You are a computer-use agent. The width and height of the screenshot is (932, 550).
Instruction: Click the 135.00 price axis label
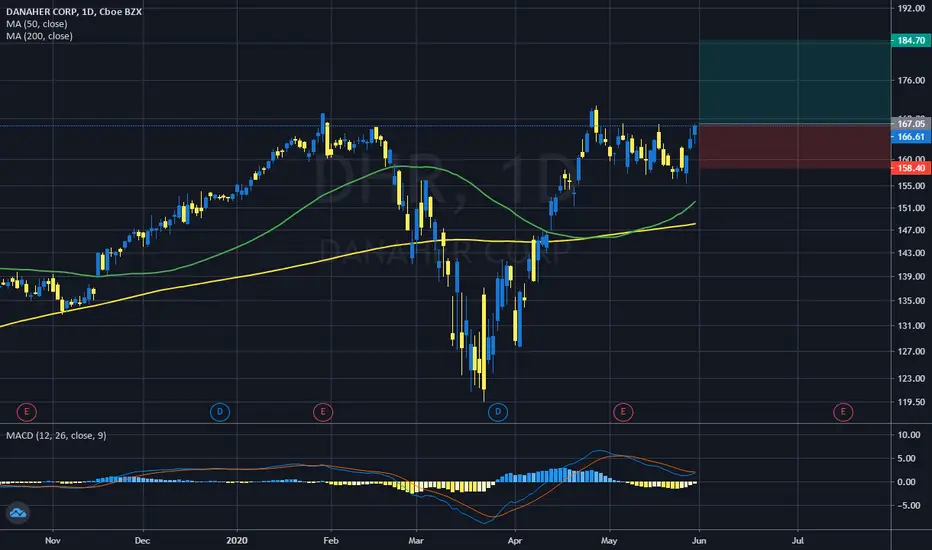tap(911, 300)
